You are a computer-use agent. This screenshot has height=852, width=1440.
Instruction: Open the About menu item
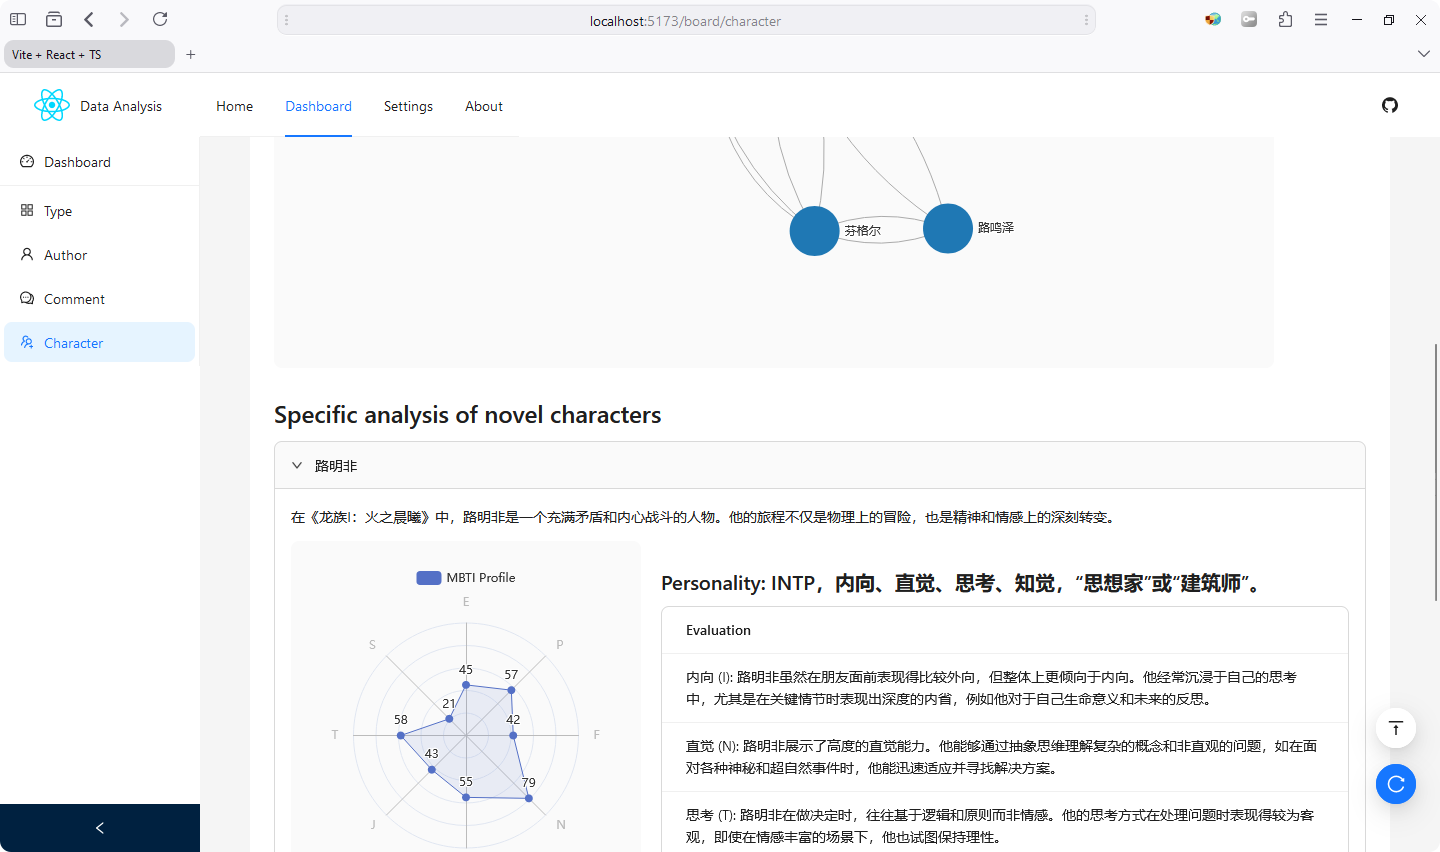(x=484, y=106)
